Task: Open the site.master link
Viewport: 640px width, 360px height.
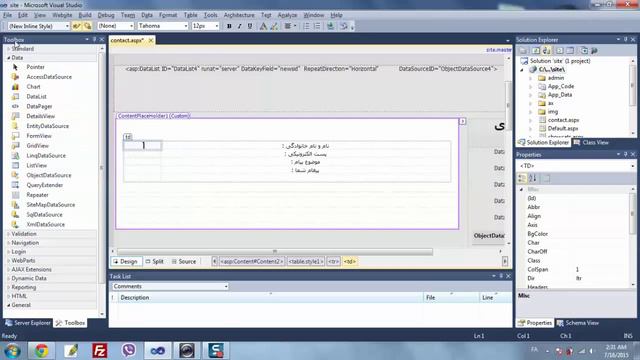Action: click(x=498, y=49)
